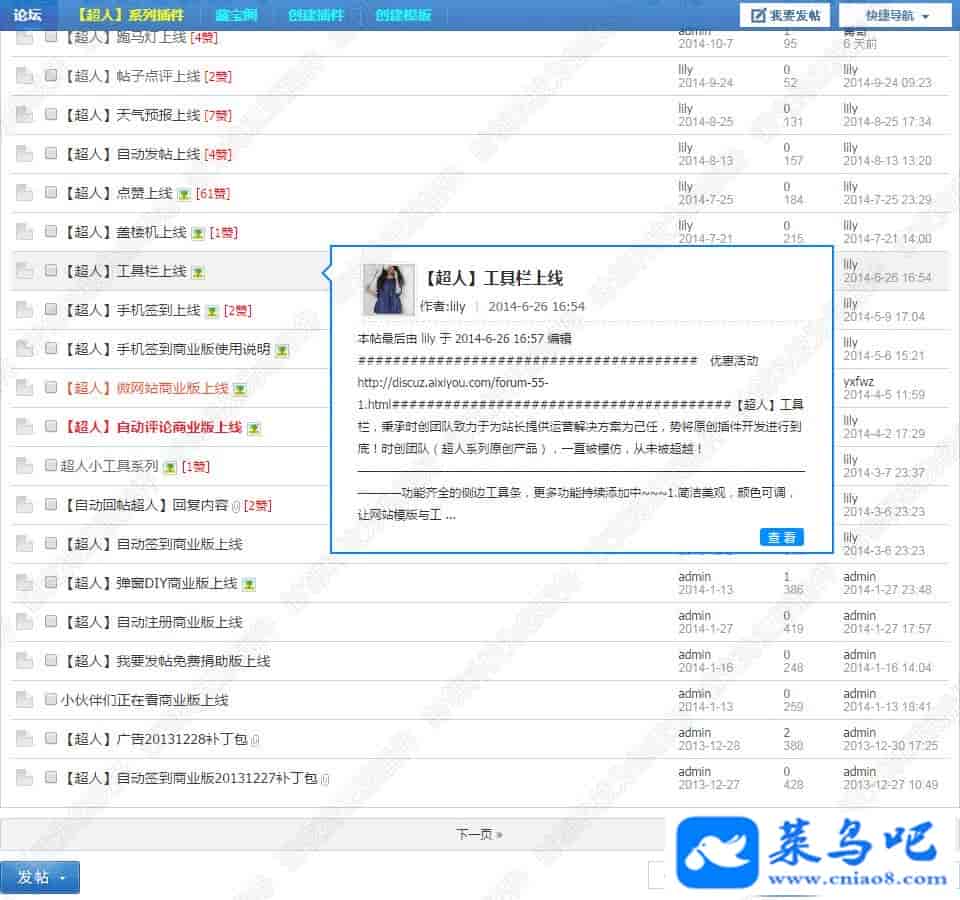This screenshot has height=900, width=960.
Task: Go to the 创建模板 navigation item
Action: pos(403,16)
